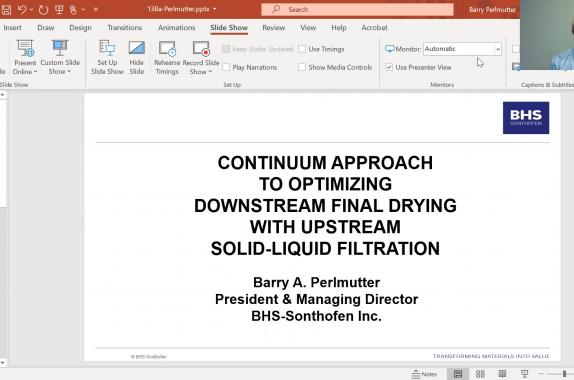Click BHS-Sonthofen Inc. text line
This screenshot has height=380, width=574.
pos(316,316)
